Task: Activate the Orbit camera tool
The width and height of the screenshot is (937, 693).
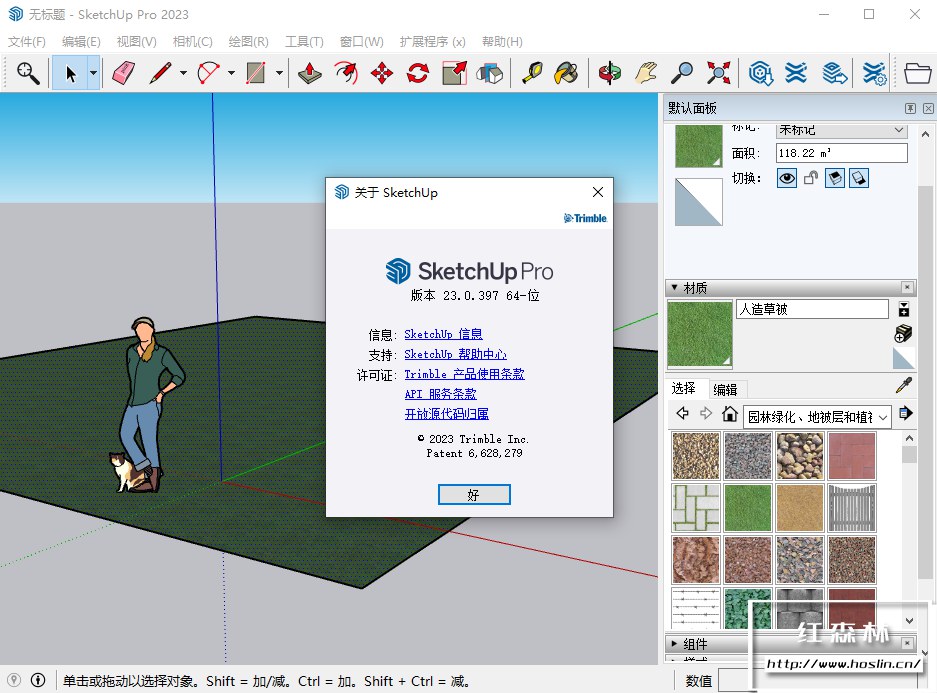Action: [609, 73]
